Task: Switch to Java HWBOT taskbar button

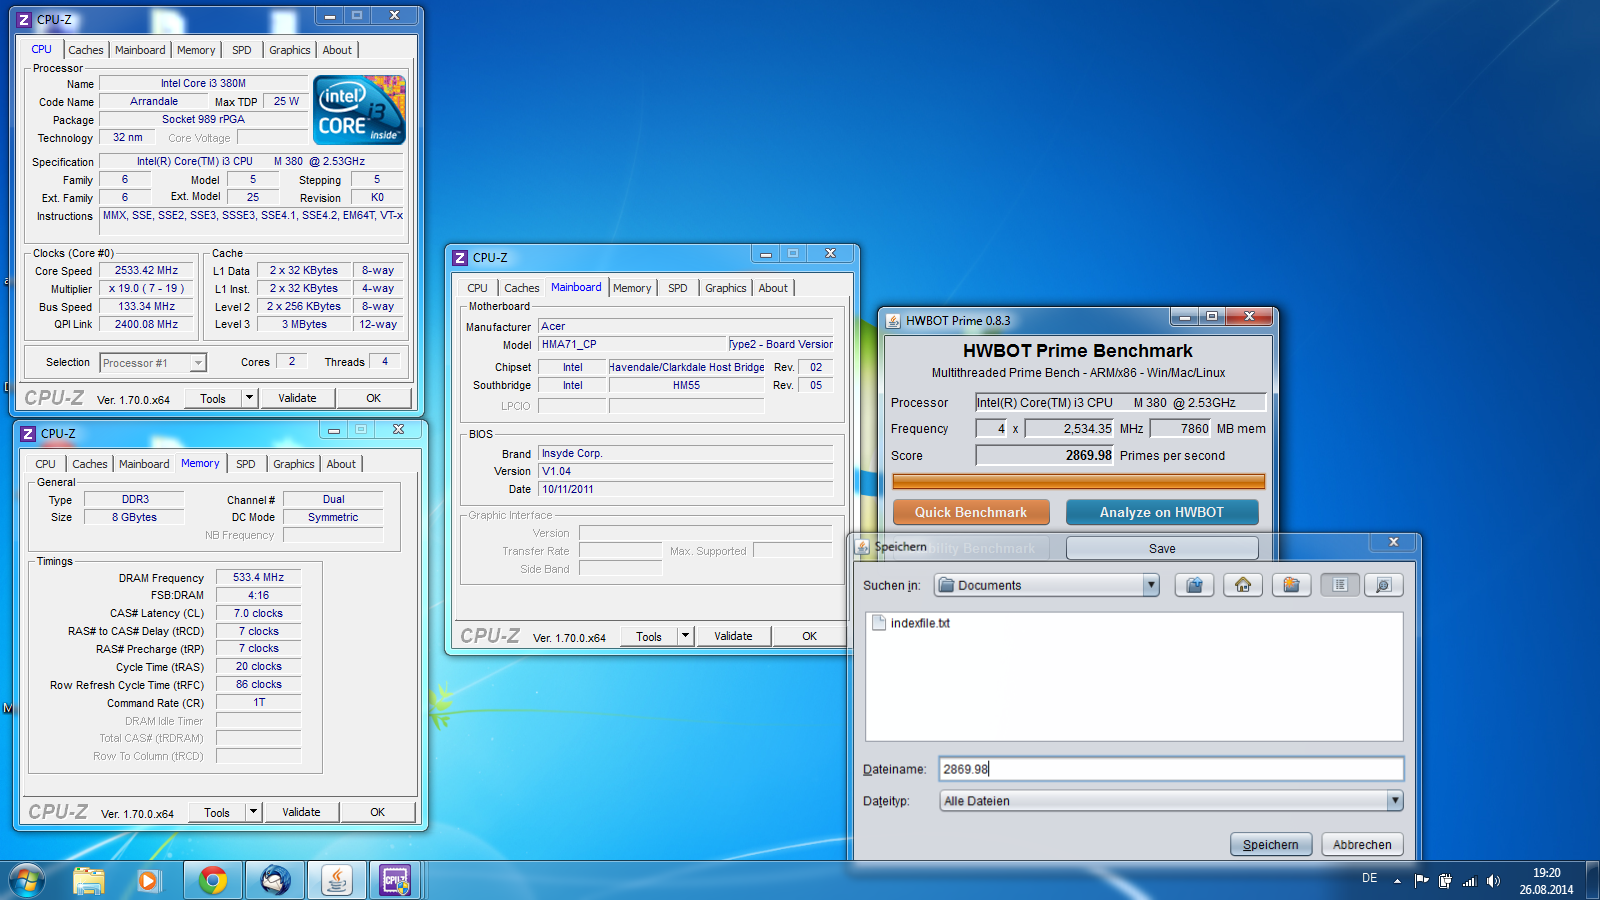Action: (x=337, y=881)
